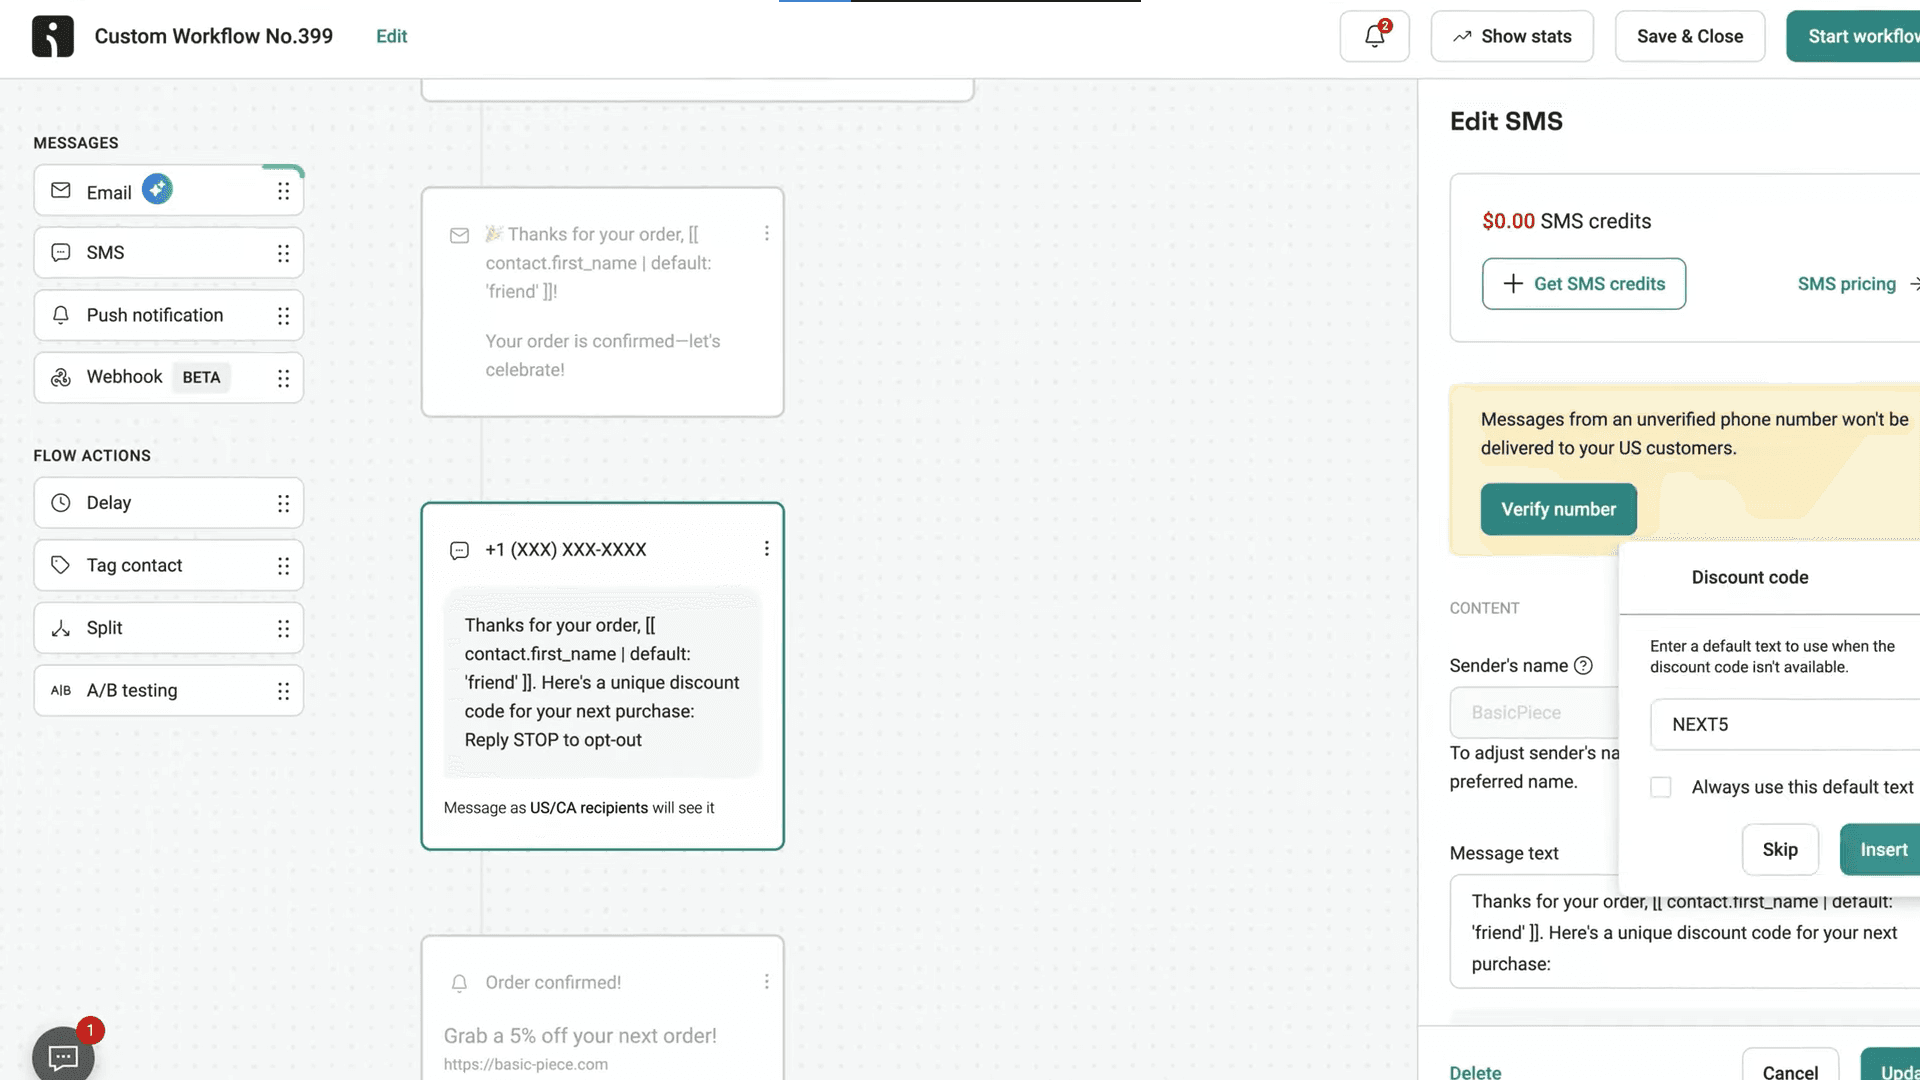Click the Verify number button
This screenshot has width=1920, height=1080.
pos(1558,509)
